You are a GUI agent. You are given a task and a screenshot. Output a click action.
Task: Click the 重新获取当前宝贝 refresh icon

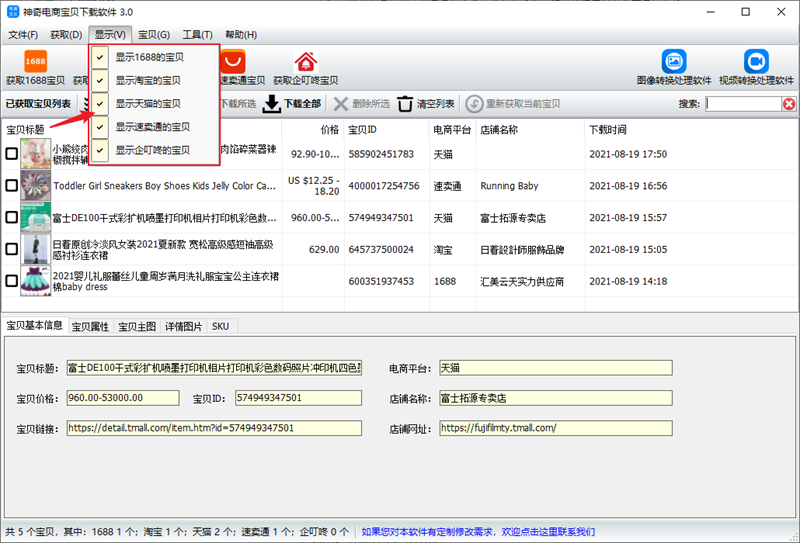(x=474, y=104)
